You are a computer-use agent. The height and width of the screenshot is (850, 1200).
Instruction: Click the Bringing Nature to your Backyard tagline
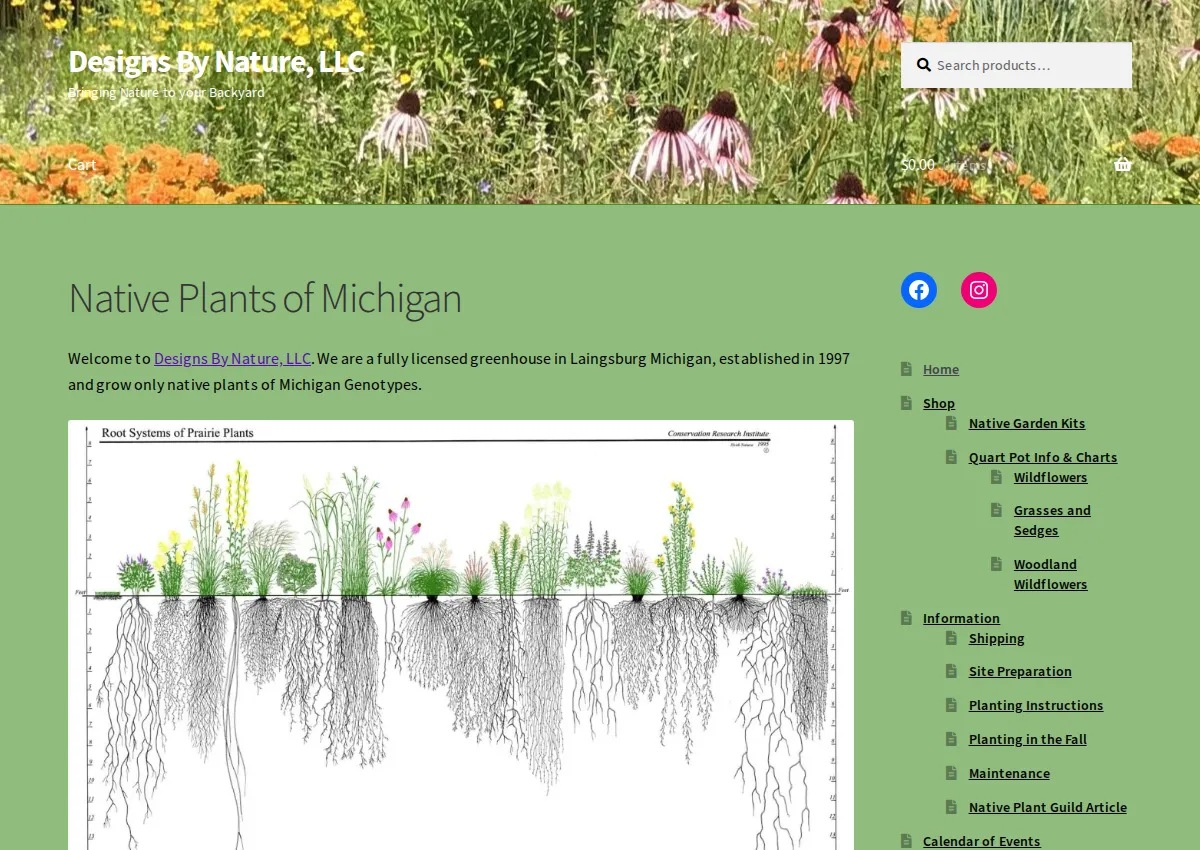(x=166, y=92)
